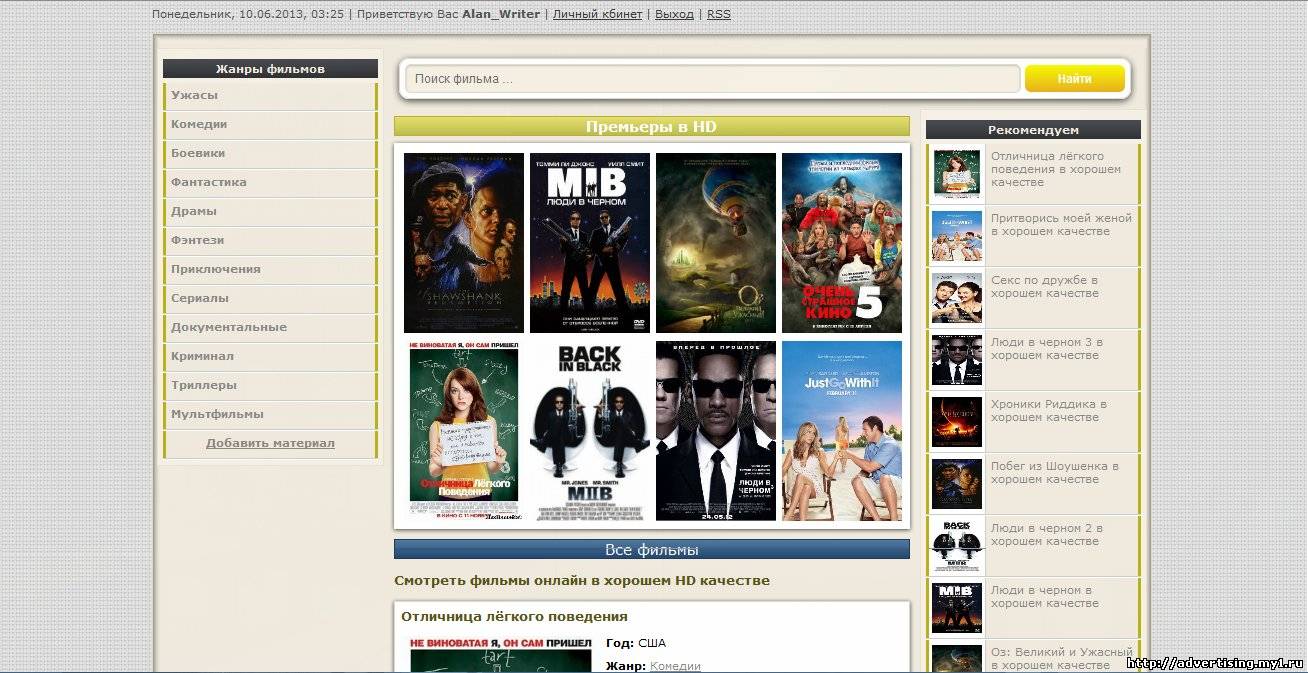The width and height of the screenshot is (1308, 673).
Task: Click the Жанры фильмов sidebar header
Action: [x=270, y=69]
